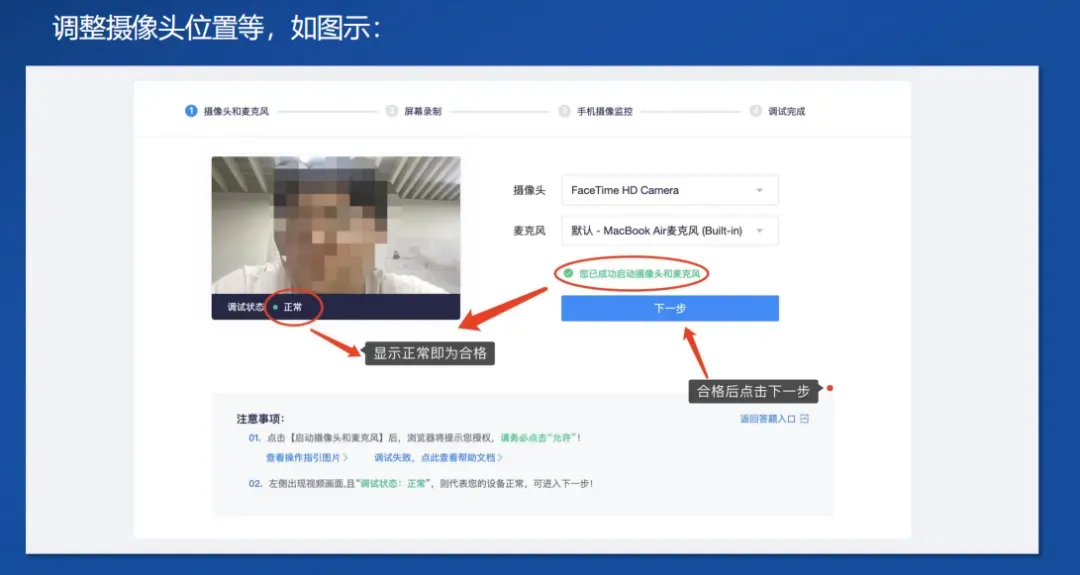The width and height of the screenshot is (1080, 575).
Task: Select step 4 调试完成
Action: (x=778, y=111)
